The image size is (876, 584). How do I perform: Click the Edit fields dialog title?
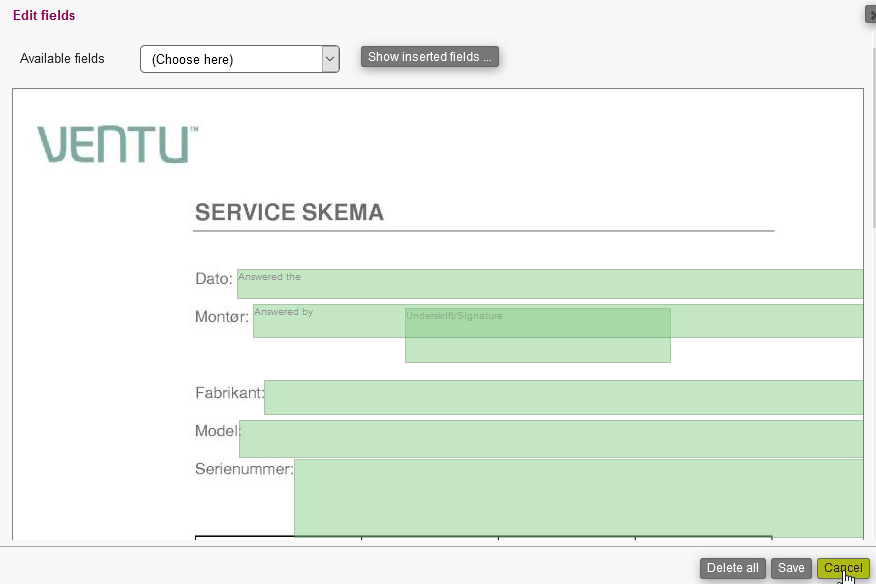click(44, 15)
